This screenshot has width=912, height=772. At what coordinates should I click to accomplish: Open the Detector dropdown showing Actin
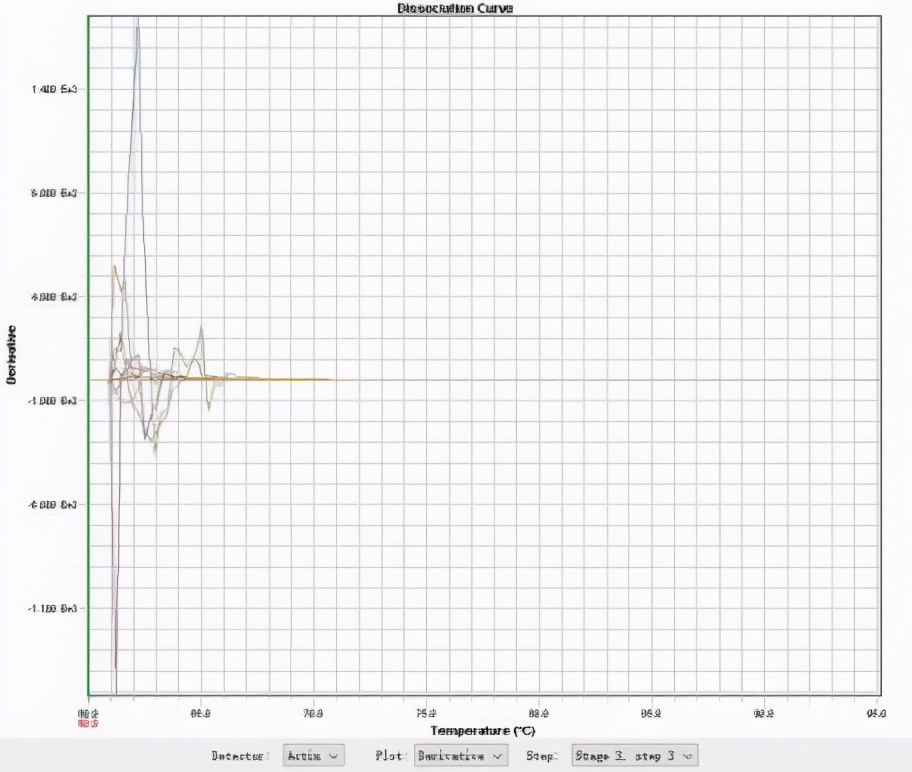point(314,756)
